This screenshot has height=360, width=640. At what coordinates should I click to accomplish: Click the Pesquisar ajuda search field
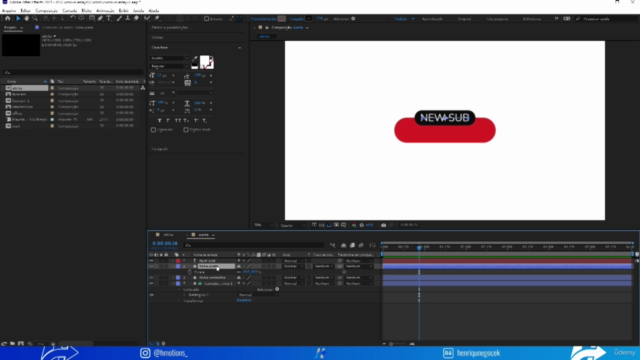point(606,19)
